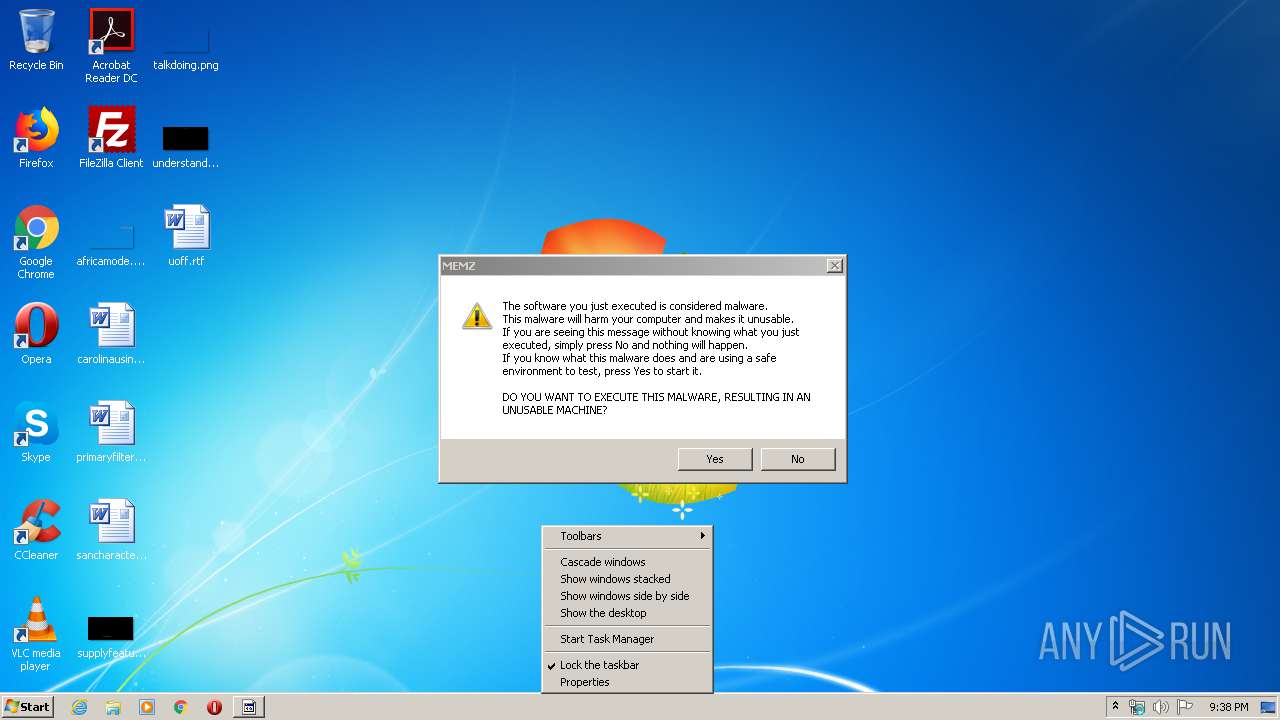Select the Opera desktop shortcut
The width and height of the screenshot is (1280, 720).
click(36, 334)
